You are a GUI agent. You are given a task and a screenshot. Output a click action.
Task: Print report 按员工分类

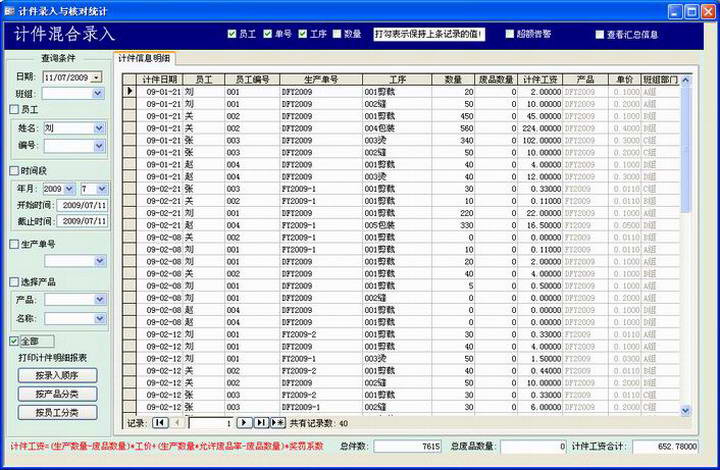click(x=57, y=412)
